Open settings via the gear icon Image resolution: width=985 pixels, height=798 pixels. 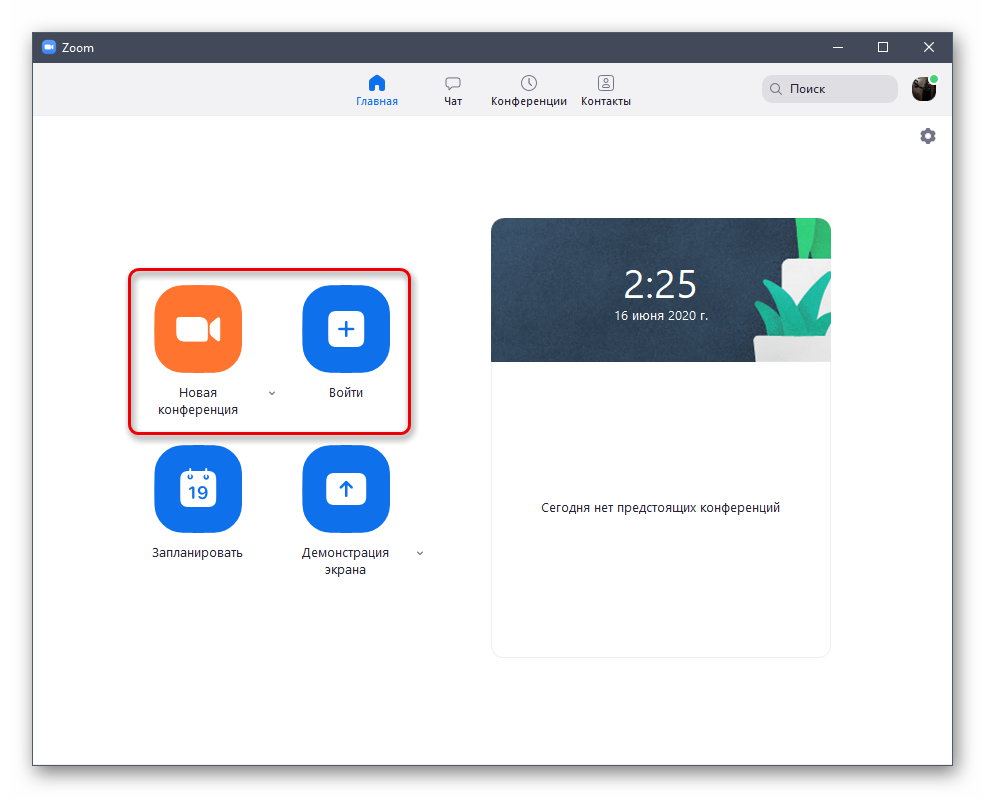pos(928,136)
